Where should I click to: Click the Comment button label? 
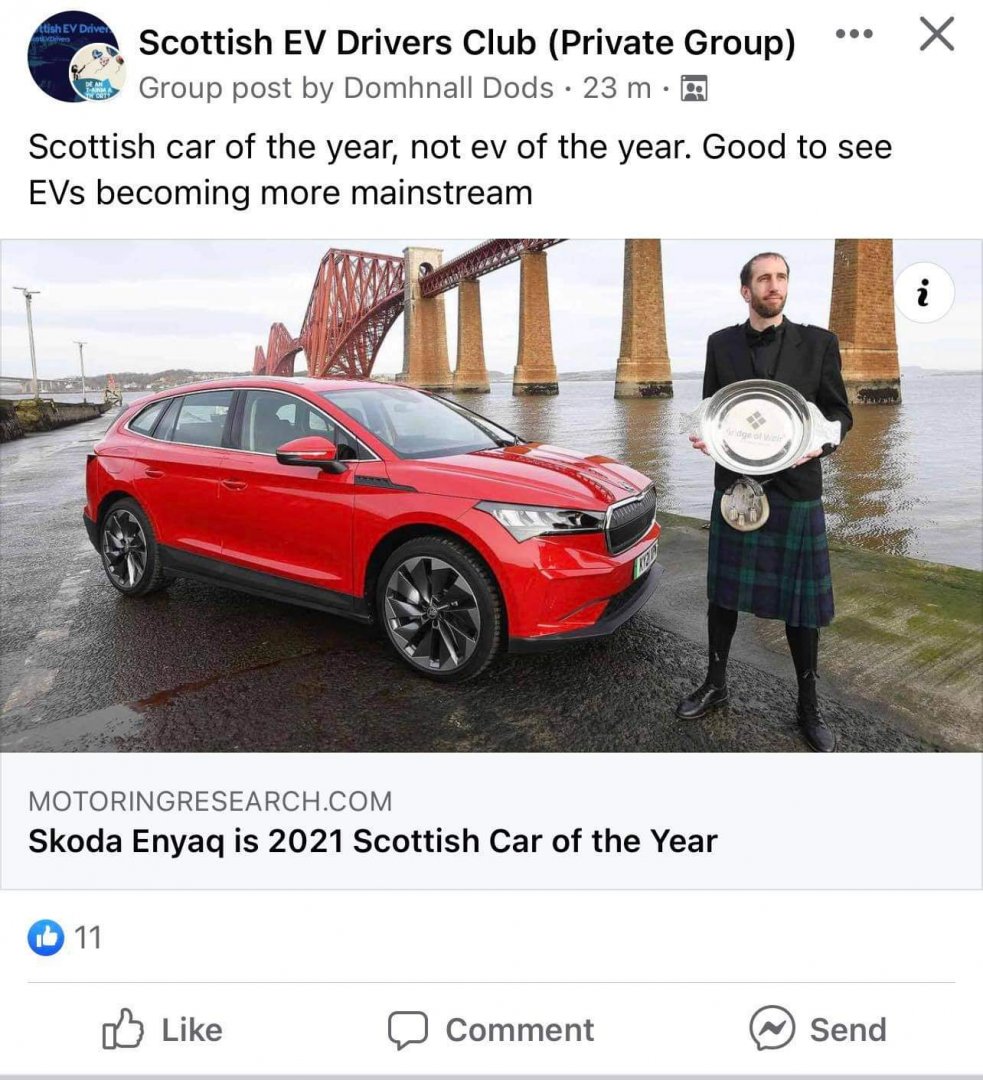pyautogui.click(x=519, y=1030)
